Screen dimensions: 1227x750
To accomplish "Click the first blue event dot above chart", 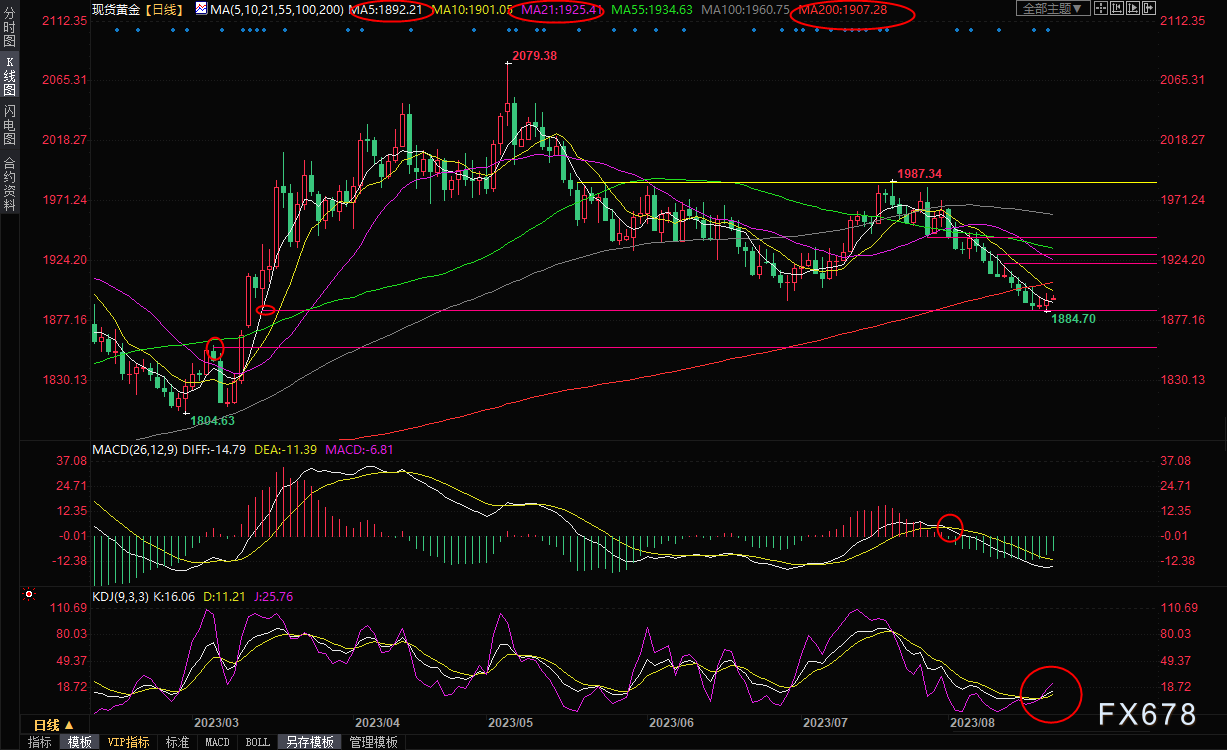I will (x=116, y=30).
